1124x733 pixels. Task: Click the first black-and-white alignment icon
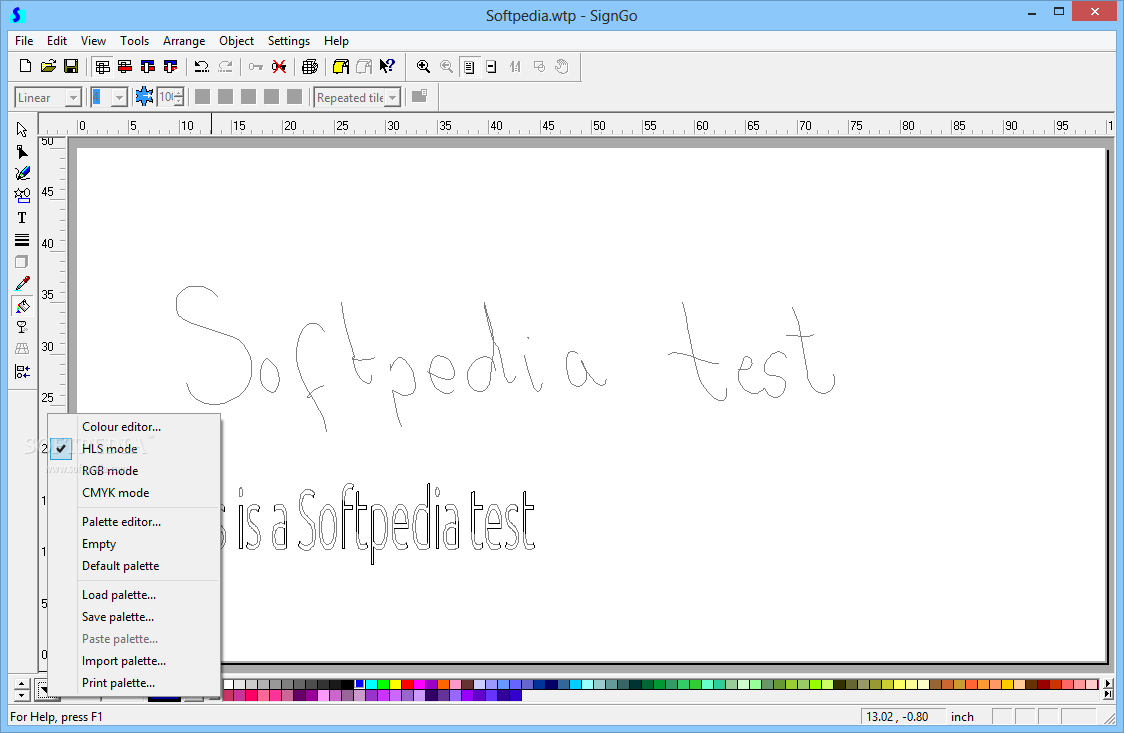(x=103, y=67)
